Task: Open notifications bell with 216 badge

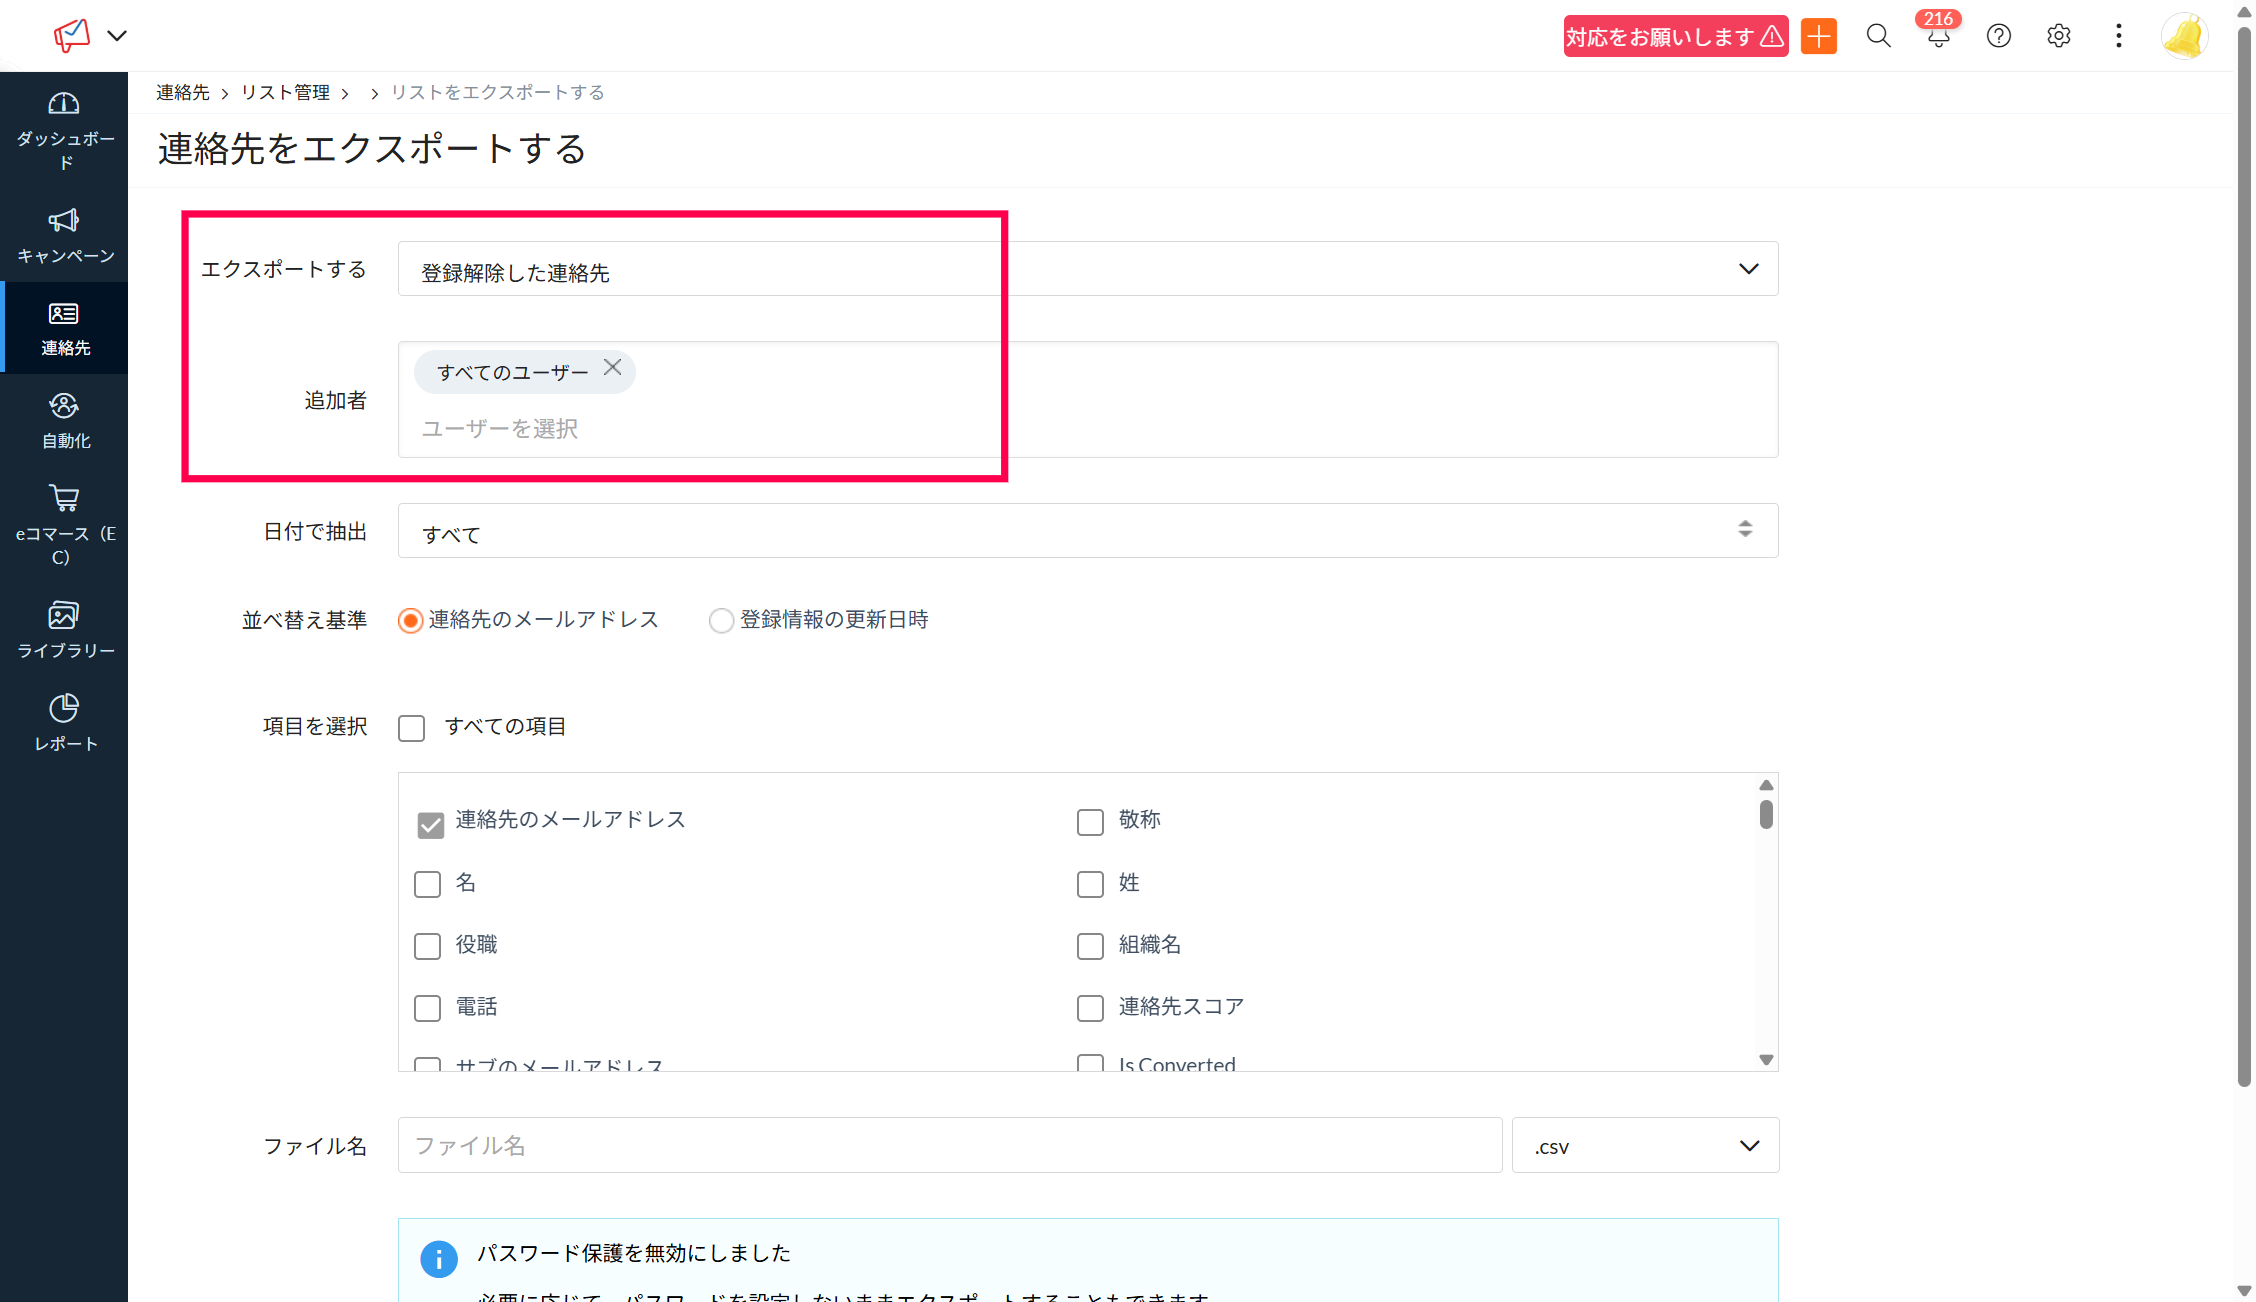Action: coord(1938,37)
